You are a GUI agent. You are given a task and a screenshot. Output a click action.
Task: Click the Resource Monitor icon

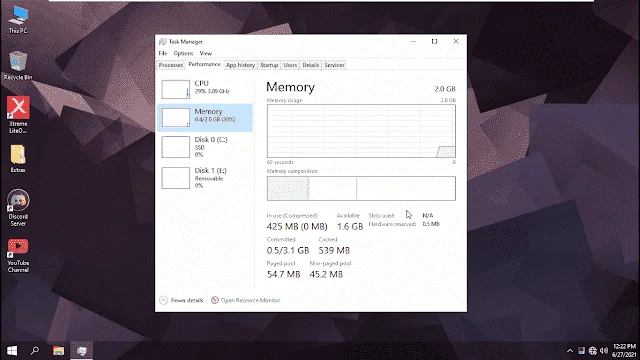click(215, 300)
